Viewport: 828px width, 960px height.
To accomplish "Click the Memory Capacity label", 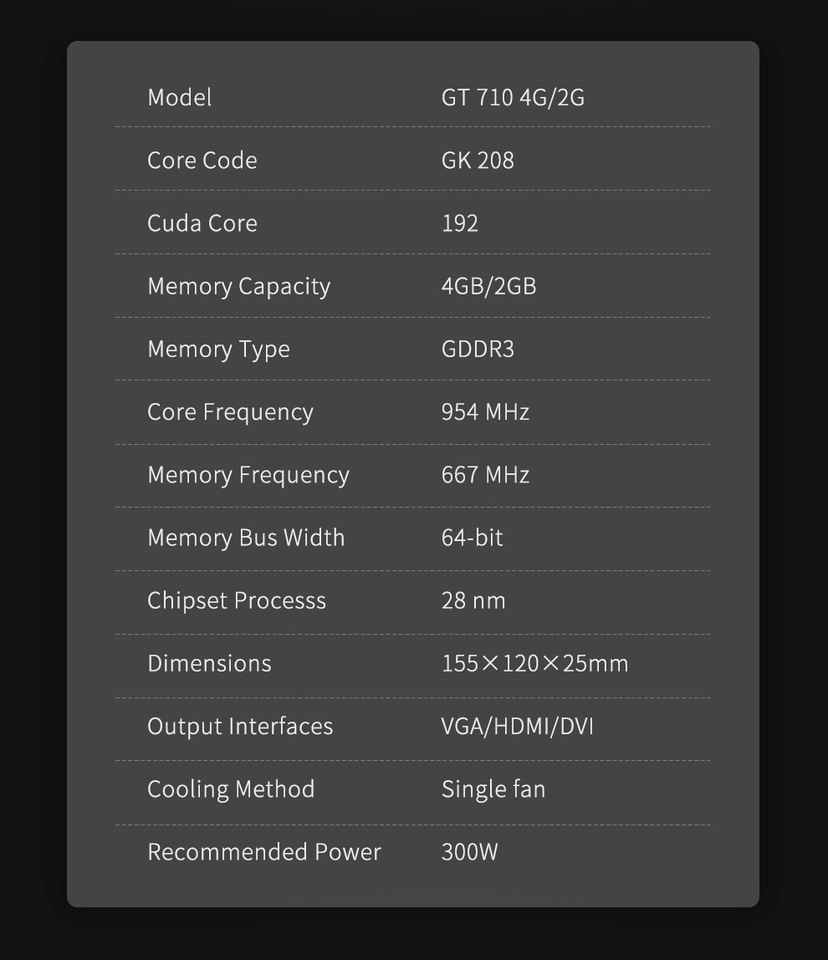I will [x=238, y=287].
